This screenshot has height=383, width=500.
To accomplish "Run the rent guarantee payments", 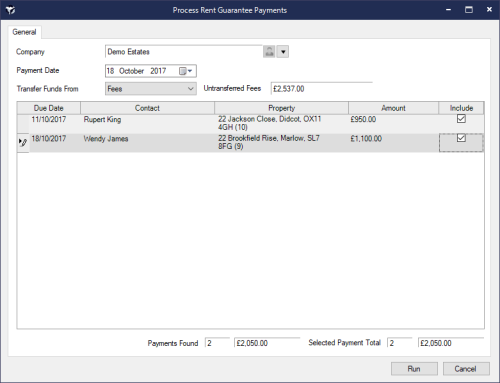I will point(414,369).
